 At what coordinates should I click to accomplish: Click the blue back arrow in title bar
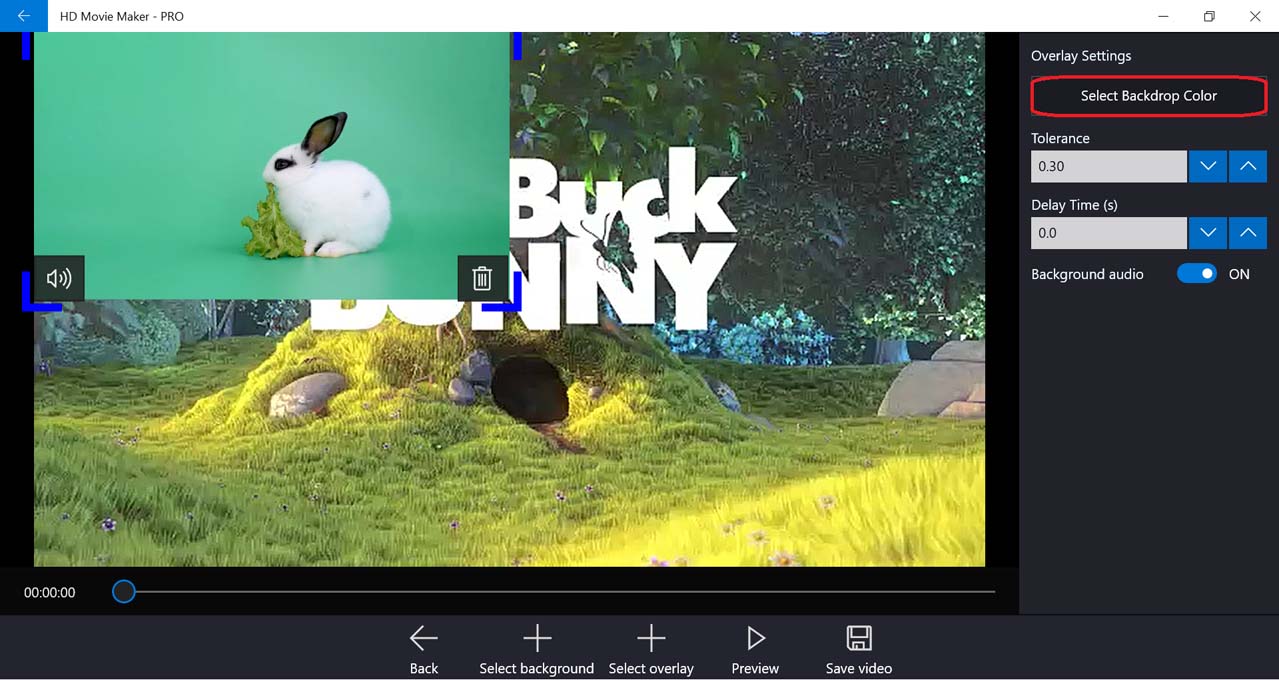(x=23, y=16)
